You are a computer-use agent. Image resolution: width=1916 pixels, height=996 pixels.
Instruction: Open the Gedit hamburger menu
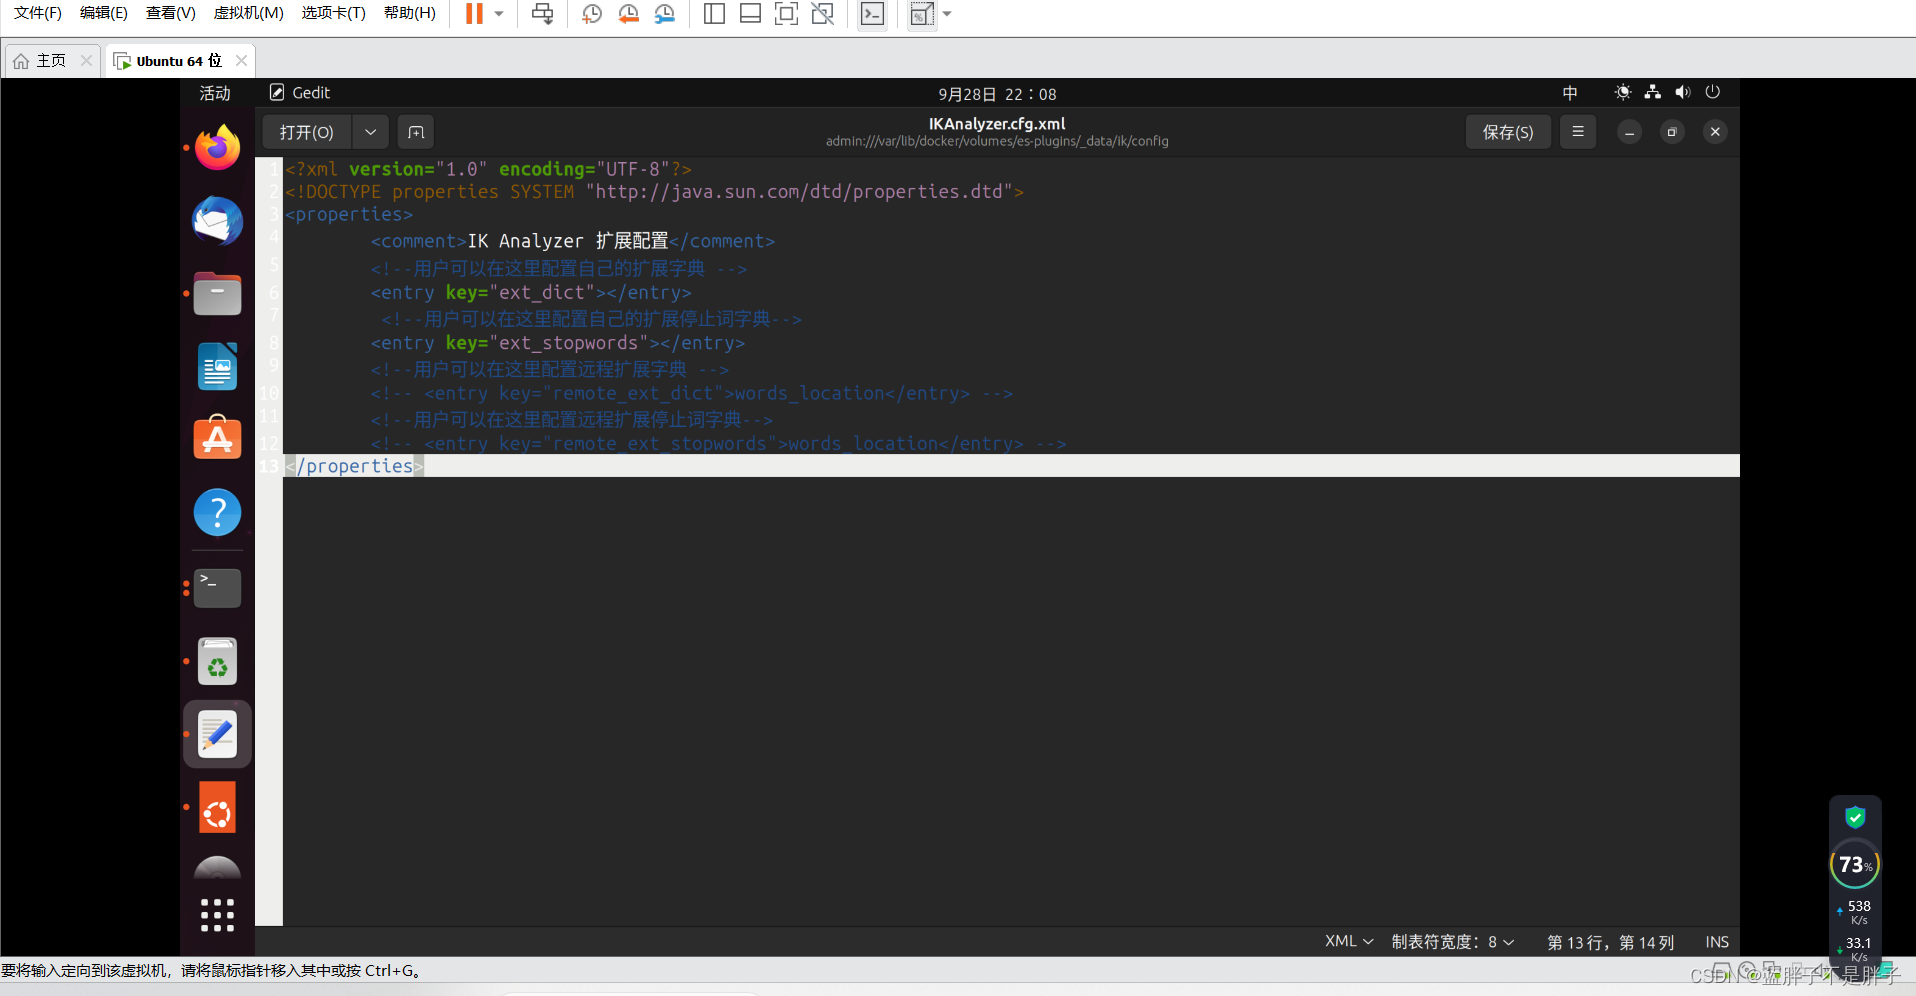[1578, 132]
